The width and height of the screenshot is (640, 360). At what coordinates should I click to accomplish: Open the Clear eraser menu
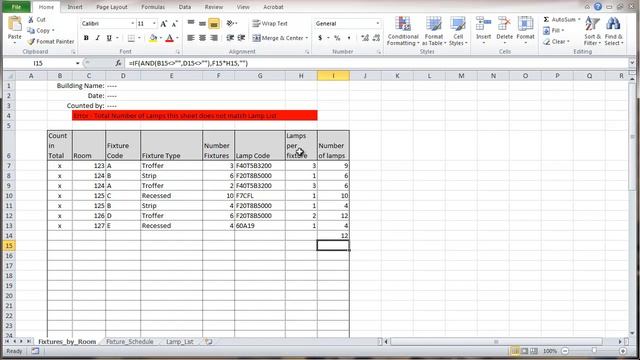pyautogui.click(x=556, y=42)
